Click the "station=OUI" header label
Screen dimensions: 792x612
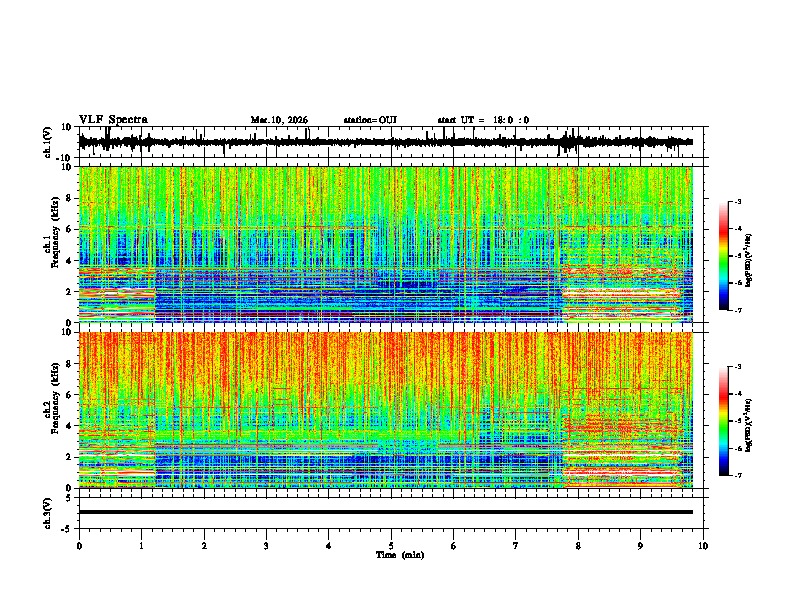click(370, 120)
